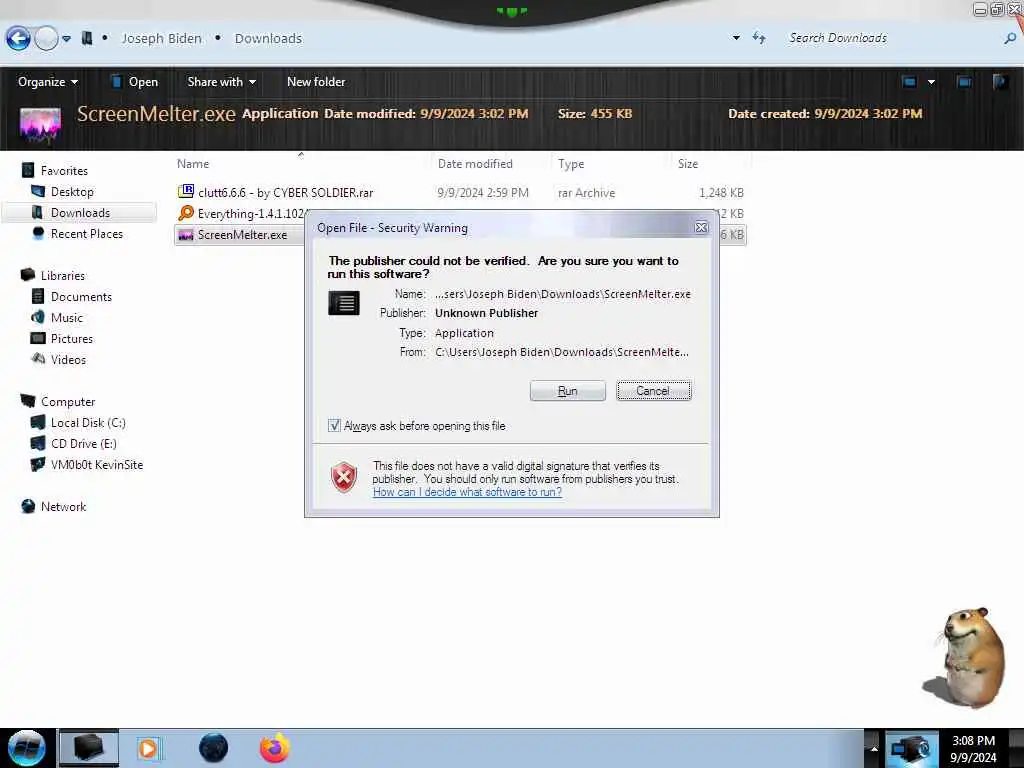Sort by Size column header
Viewport: 1024px width, 768px height.
click(x=688, y=164)
